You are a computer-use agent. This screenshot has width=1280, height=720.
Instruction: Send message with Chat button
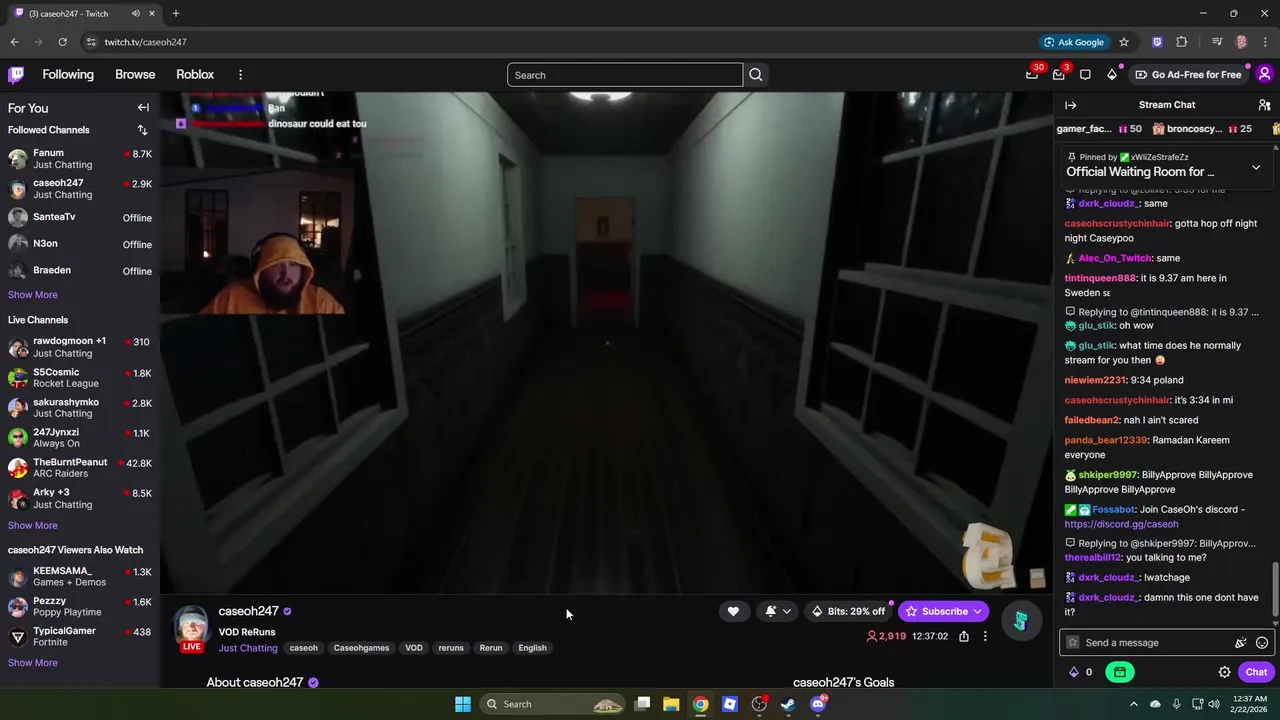[x=1256, y=672]
